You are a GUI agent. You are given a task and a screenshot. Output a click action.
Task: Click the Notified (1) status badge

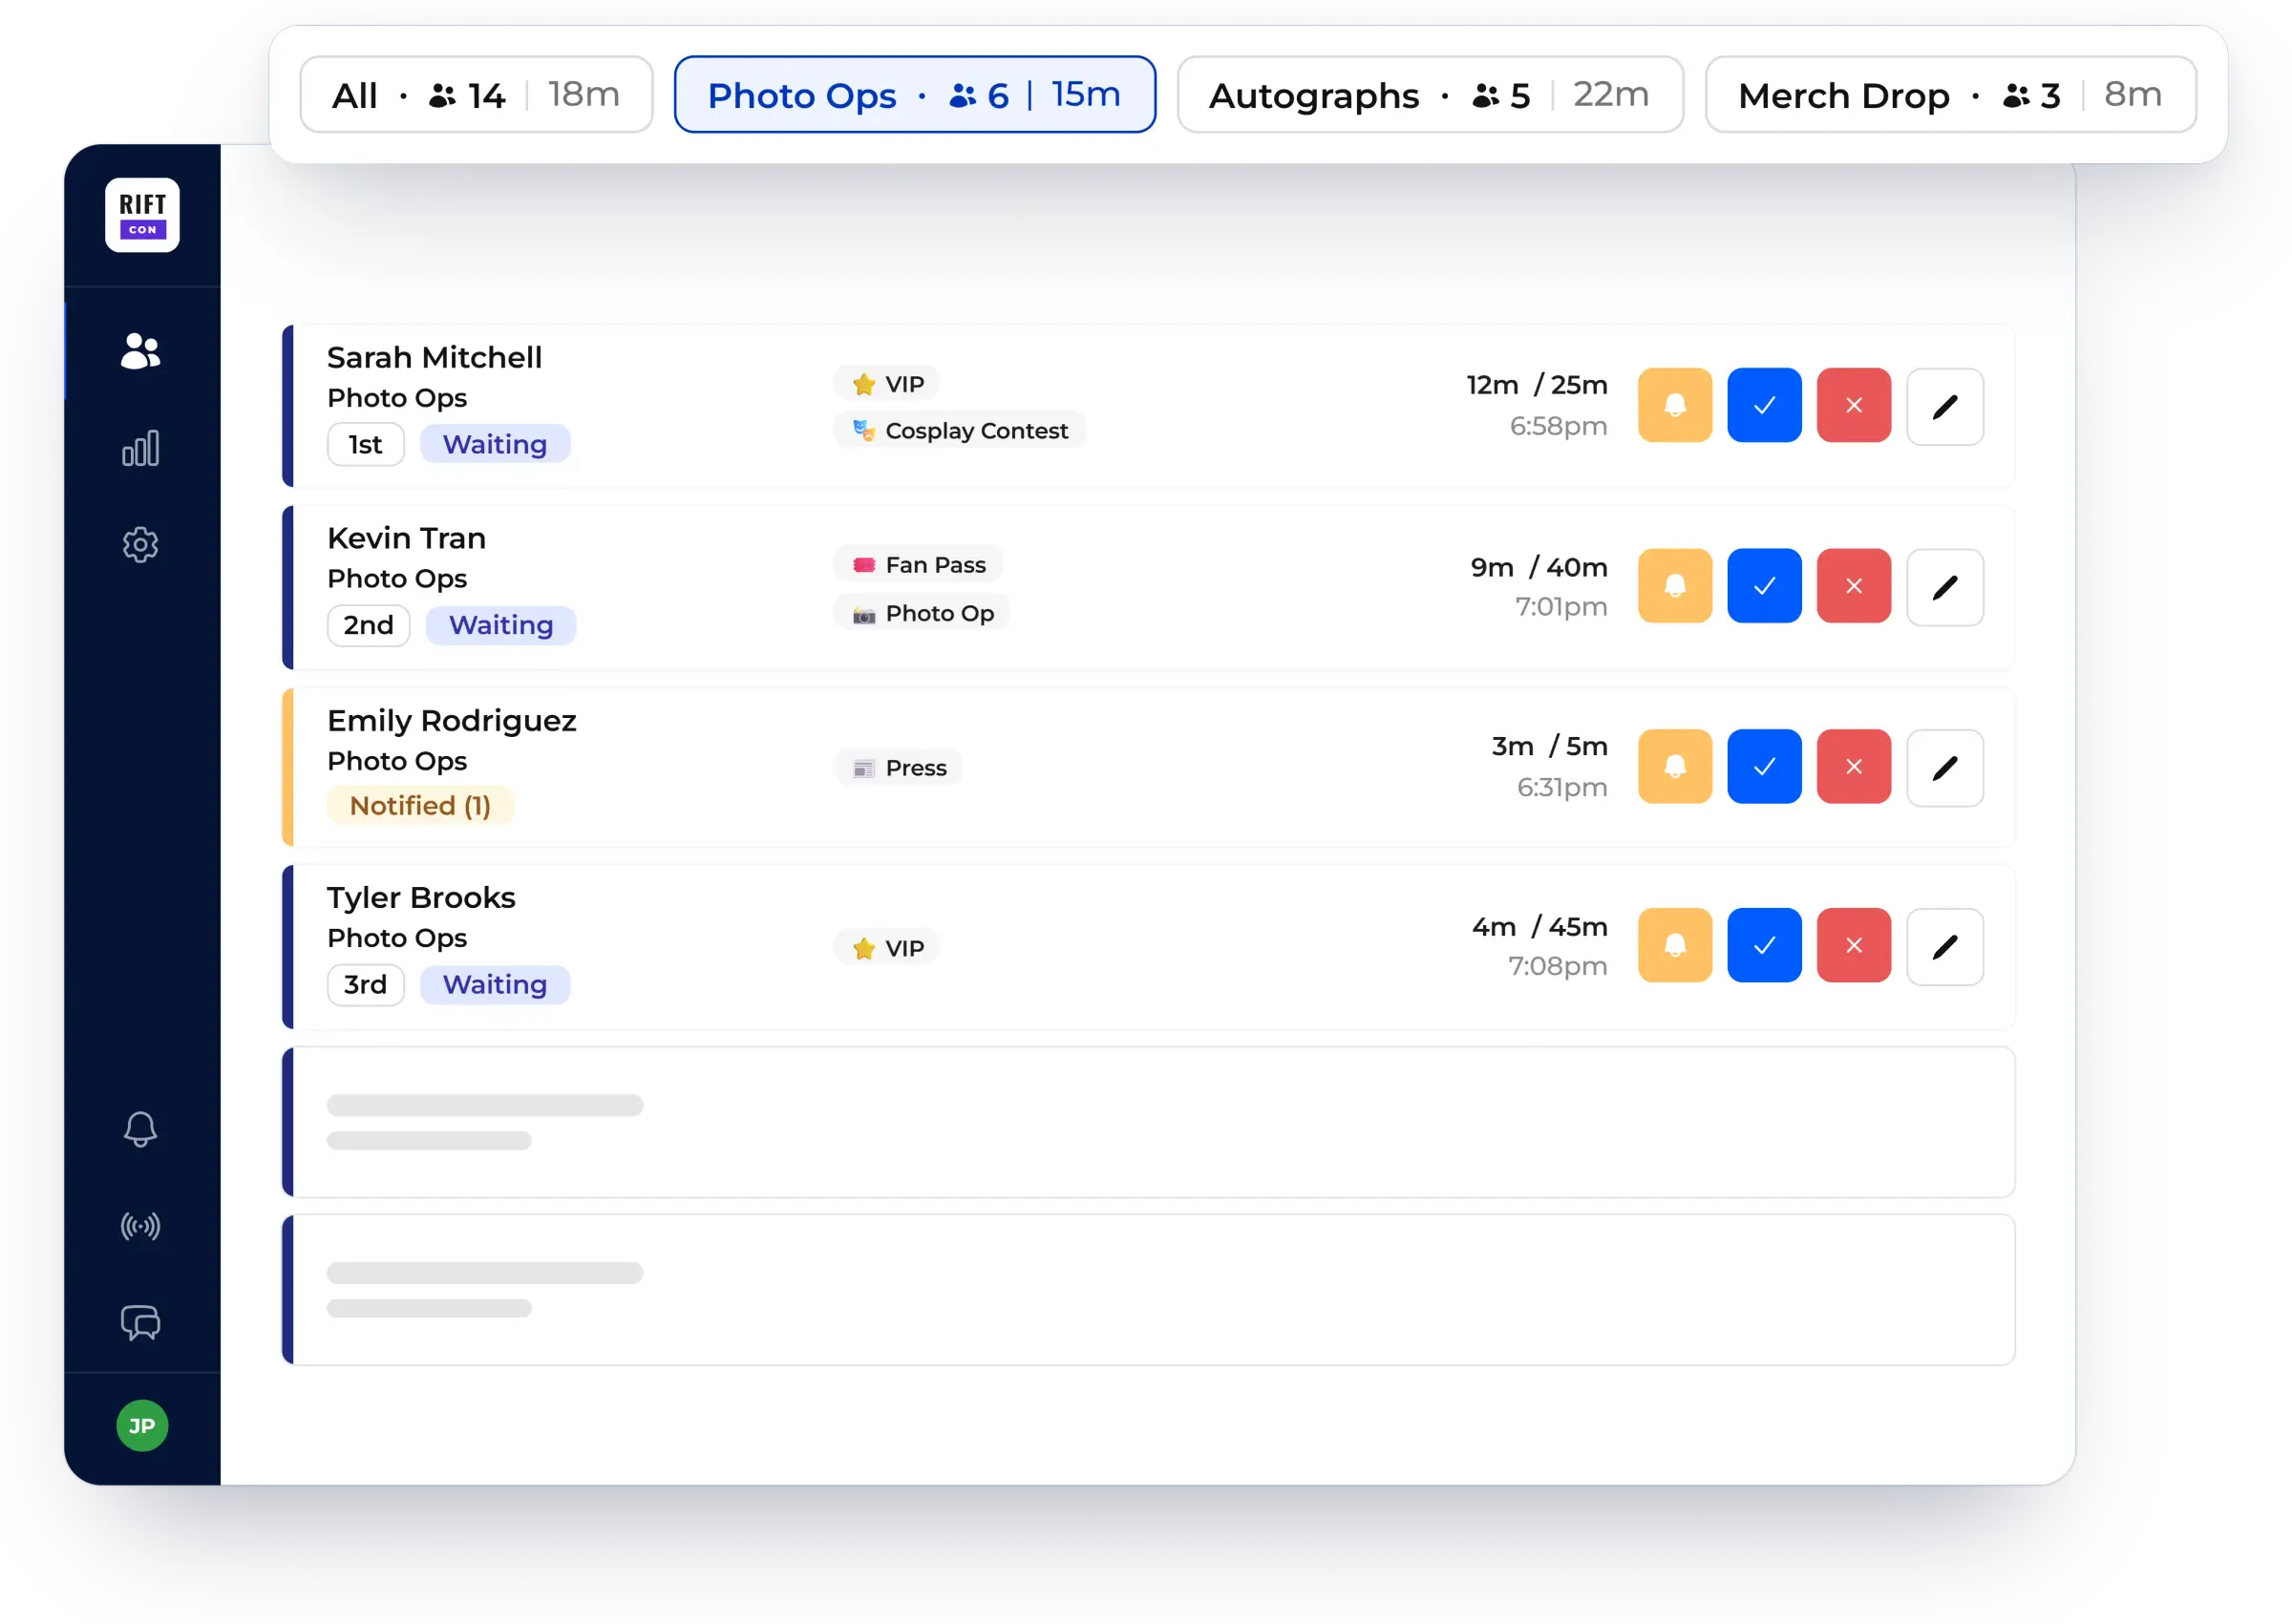[x=420, y=805]
